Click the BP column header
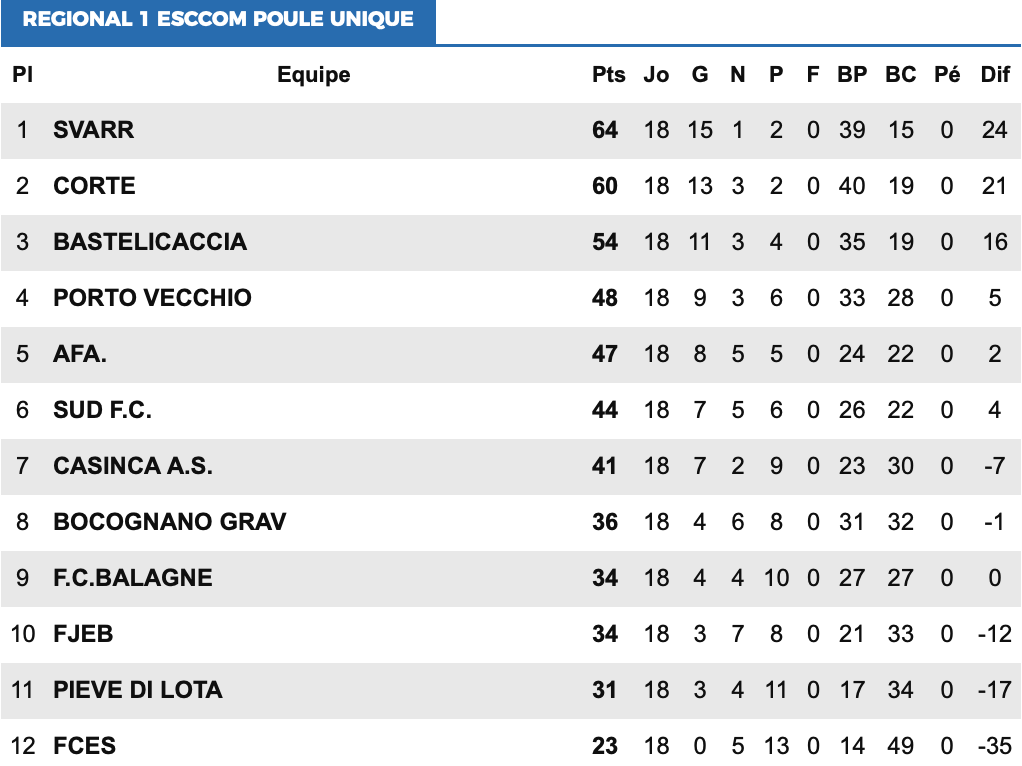Image resolution: width=1022 pixels, height=766 pixels. (852, 75)
